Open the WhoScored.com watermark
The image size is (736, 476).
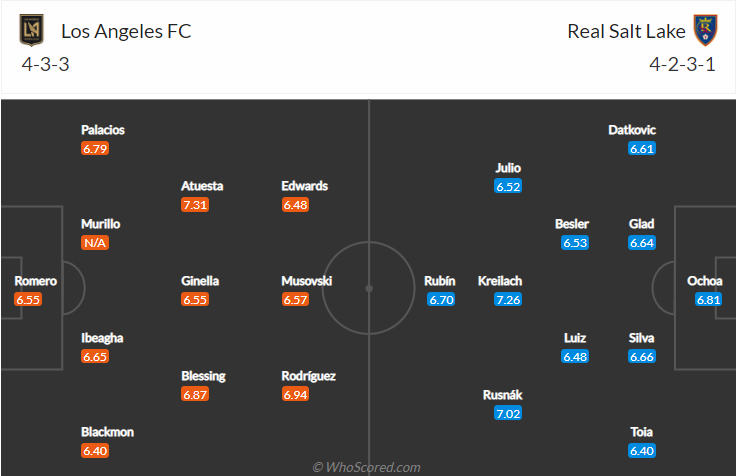pyautogui.click(x=367, y=467)
